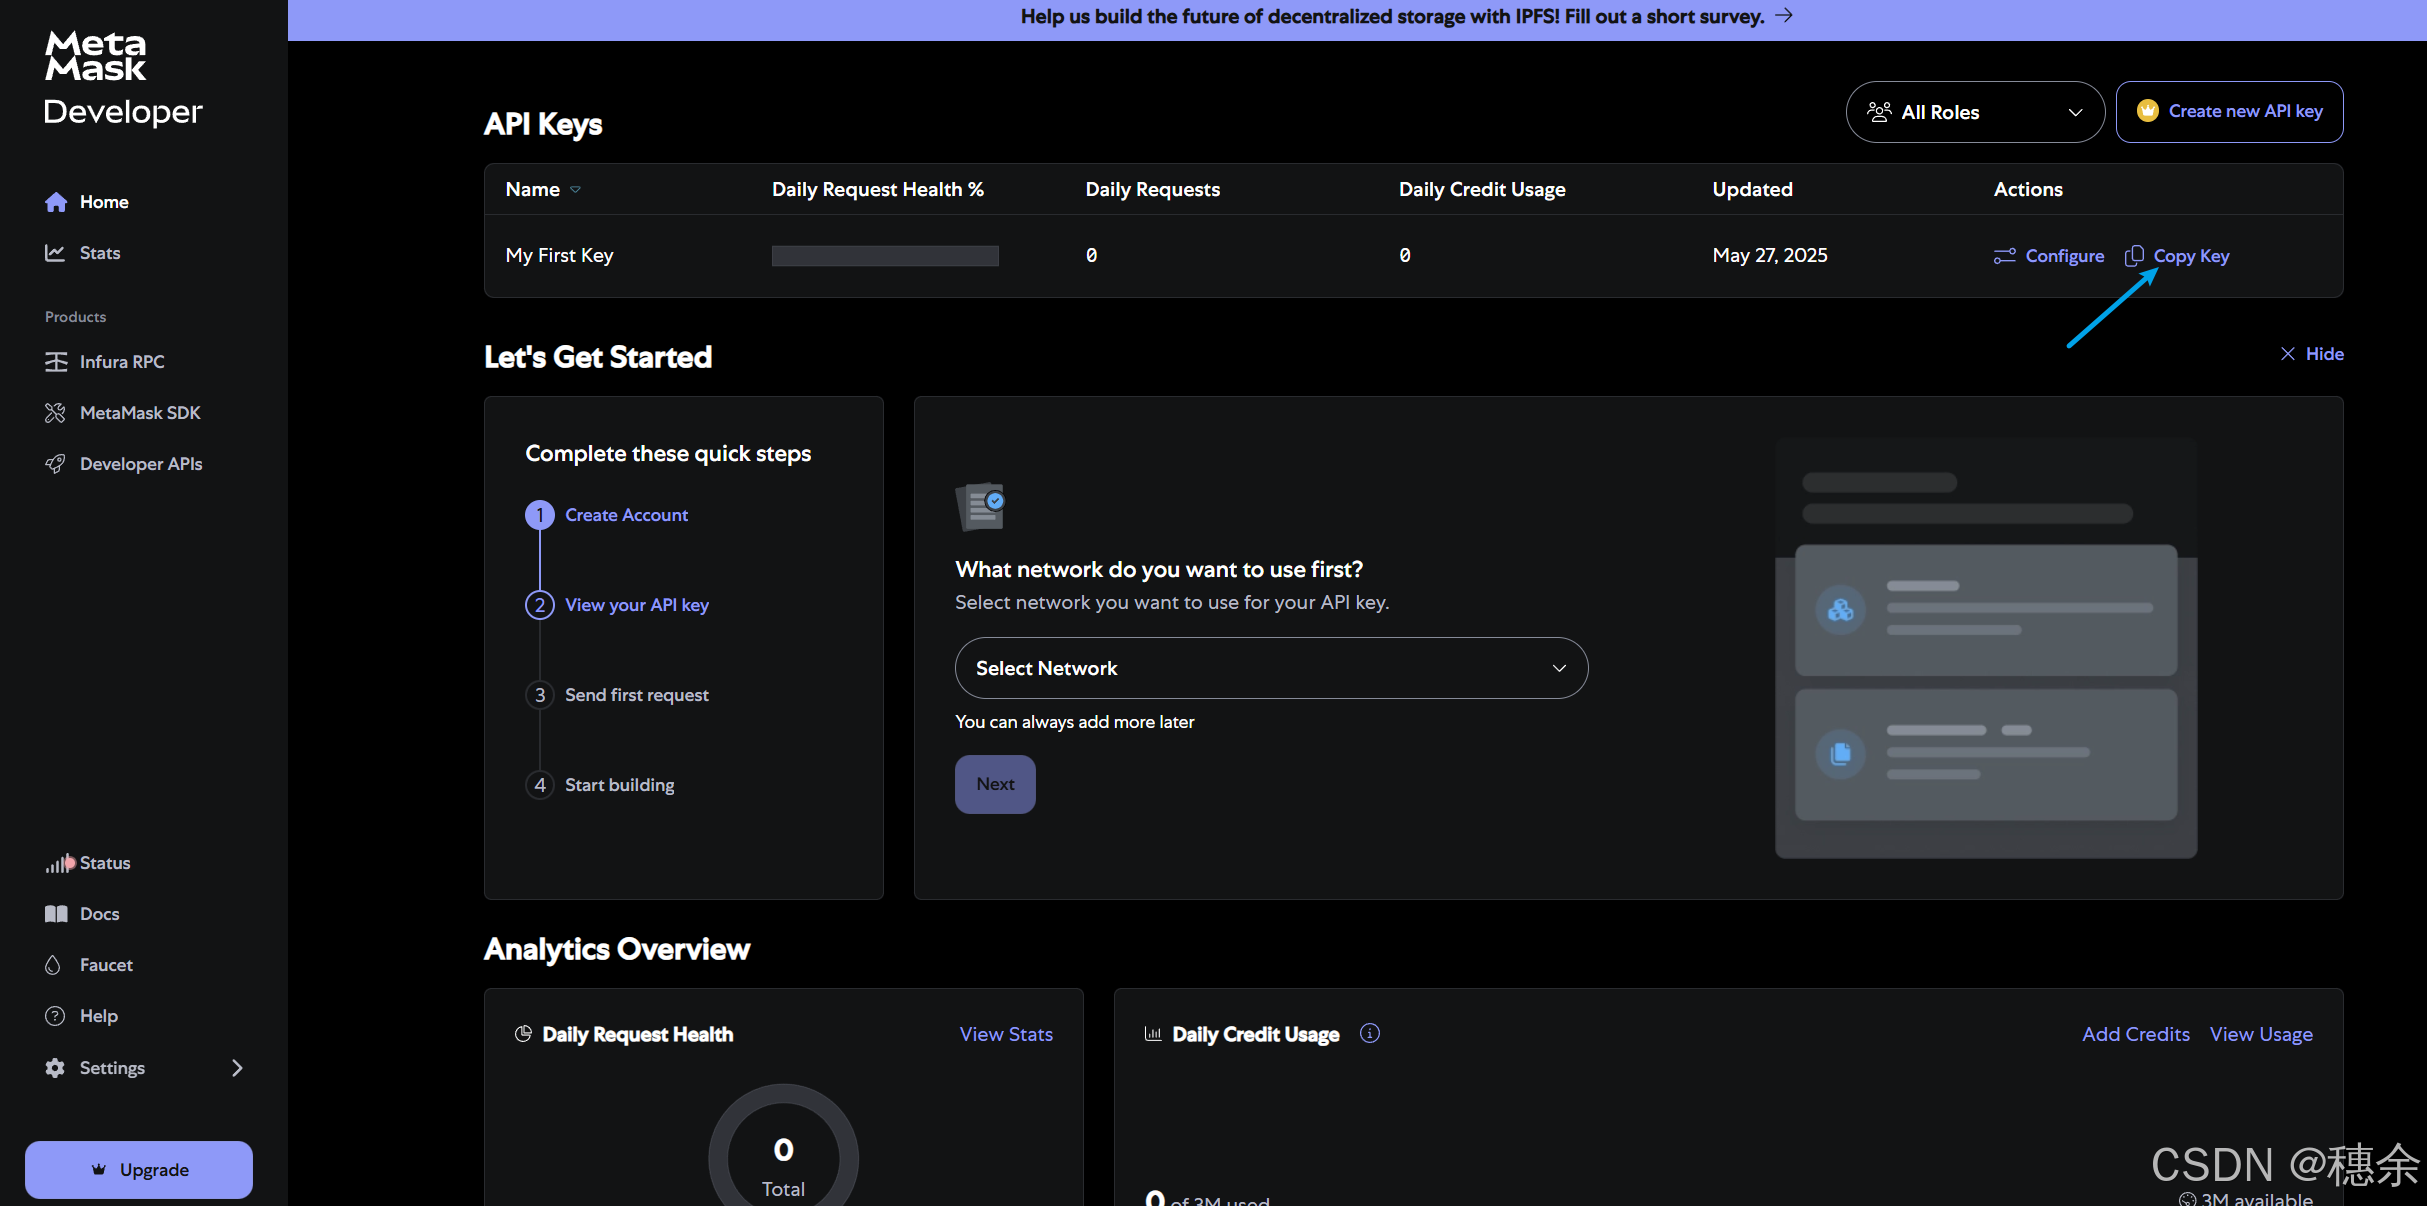Click the Faucet droplet icon
Viewport: 2427px width, 1206px height.
tap(54, 965)
